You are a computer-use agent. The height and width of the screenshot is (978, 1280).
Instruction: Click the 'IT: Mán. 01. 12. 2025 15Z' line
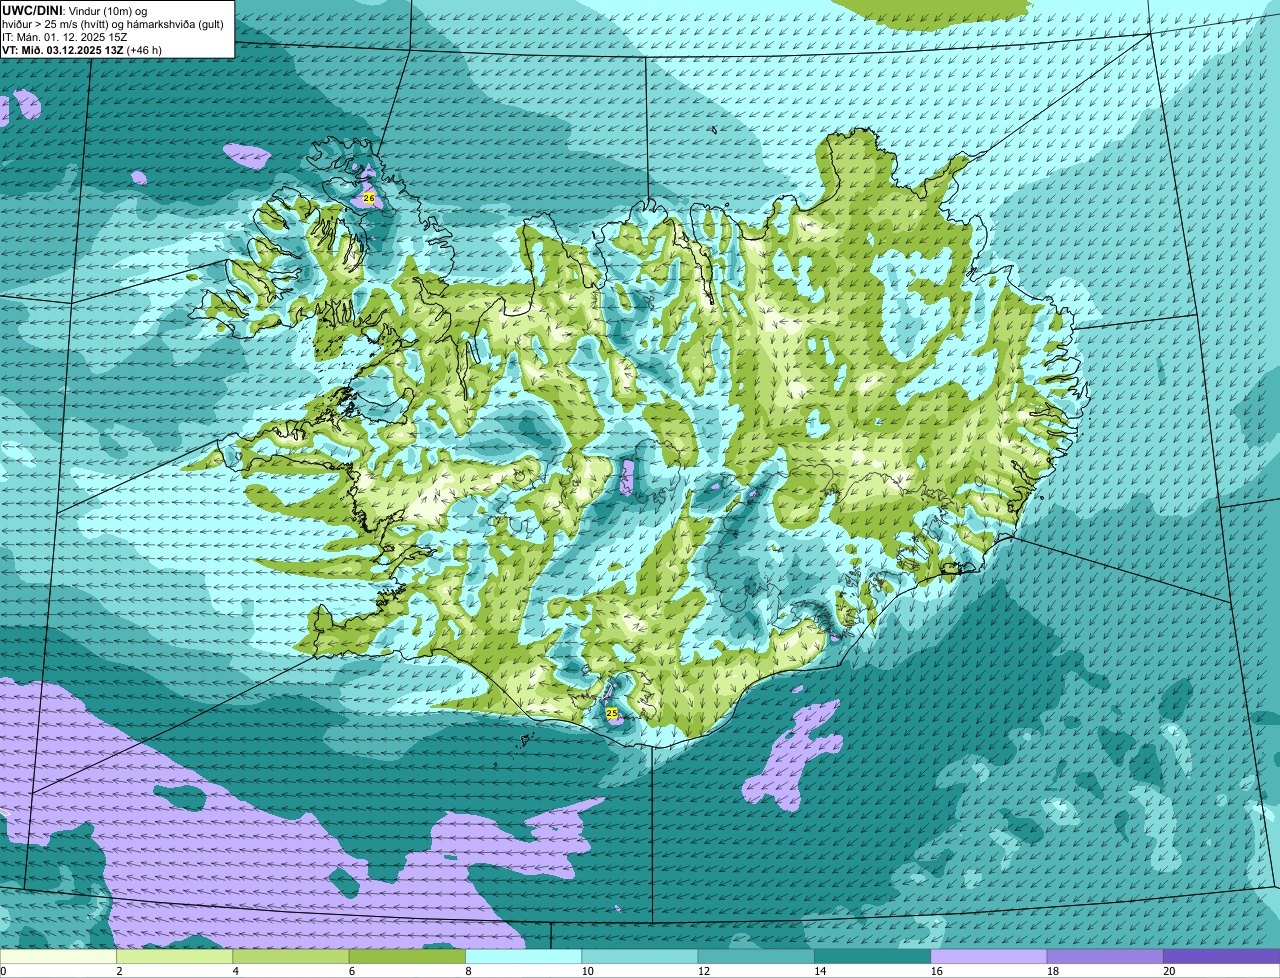pos(65,36)
